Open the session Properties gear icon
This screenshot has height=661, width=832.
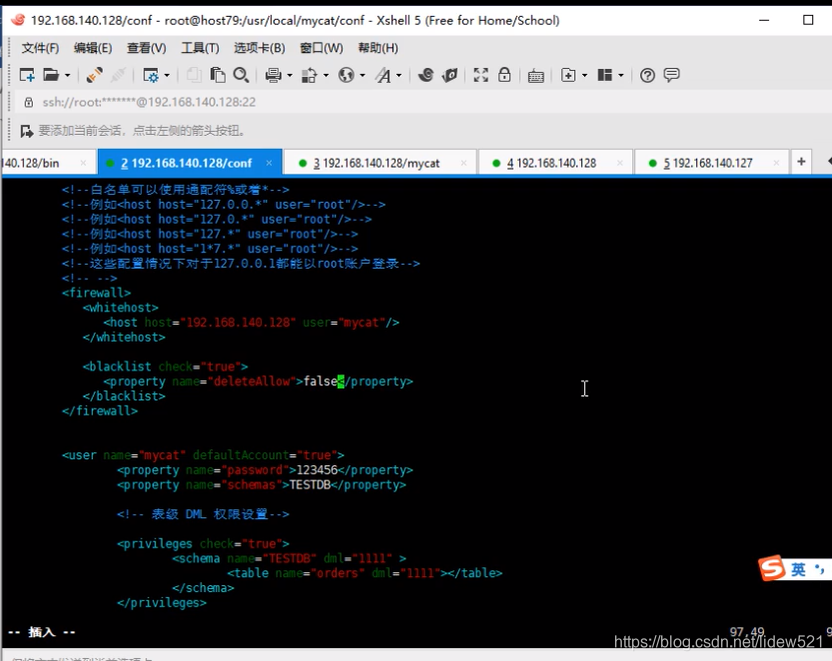click(151, 75)
